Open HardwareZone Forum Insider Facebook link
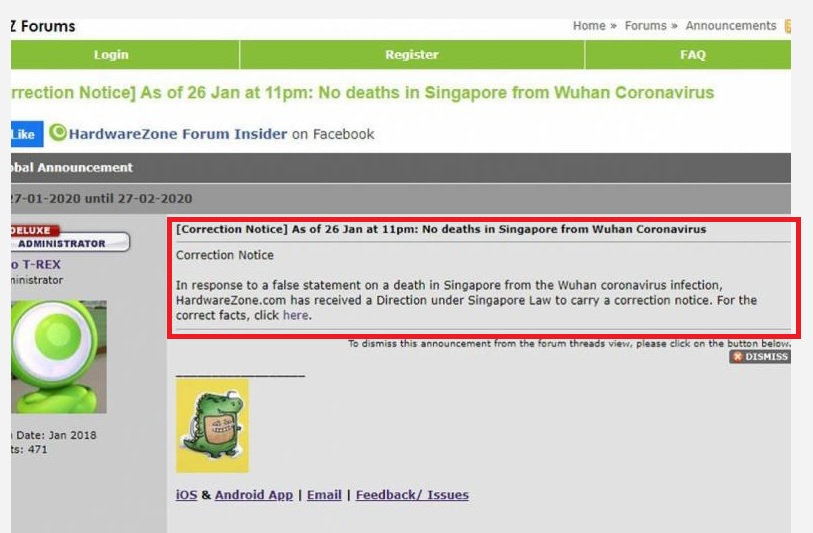The width and height of the screenshot is (813, 533). tap(178, 134)
